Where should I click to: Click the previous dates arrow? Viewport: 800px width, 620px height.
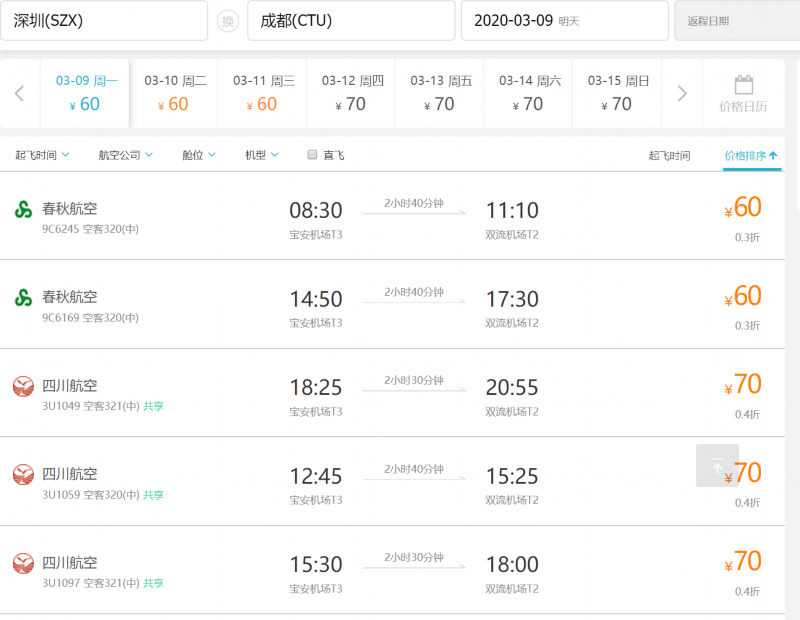(x=19, y=94)
